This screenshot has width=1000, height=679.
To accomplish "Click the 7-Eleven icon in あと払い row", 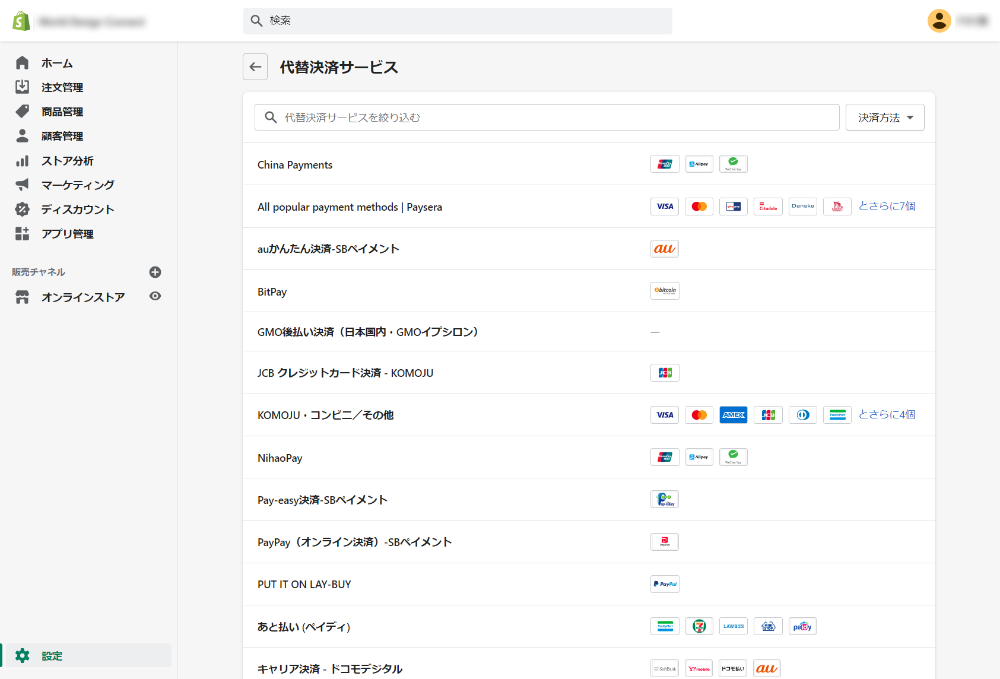I will coord(699,626).
